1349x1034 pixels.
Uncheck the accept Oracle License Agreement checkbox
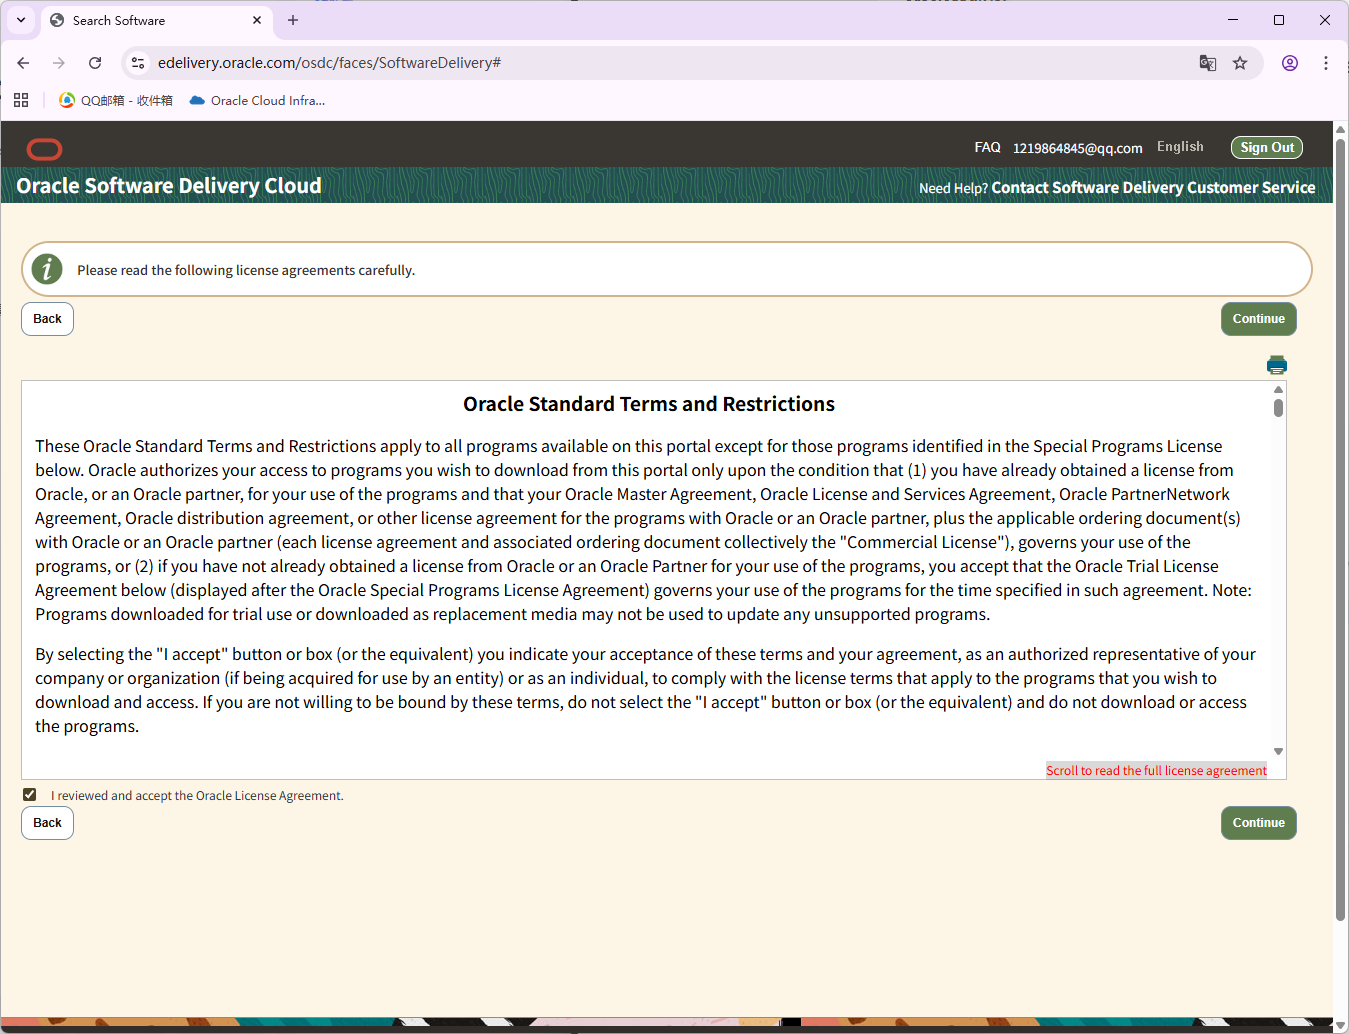click(x=30, y=795)
